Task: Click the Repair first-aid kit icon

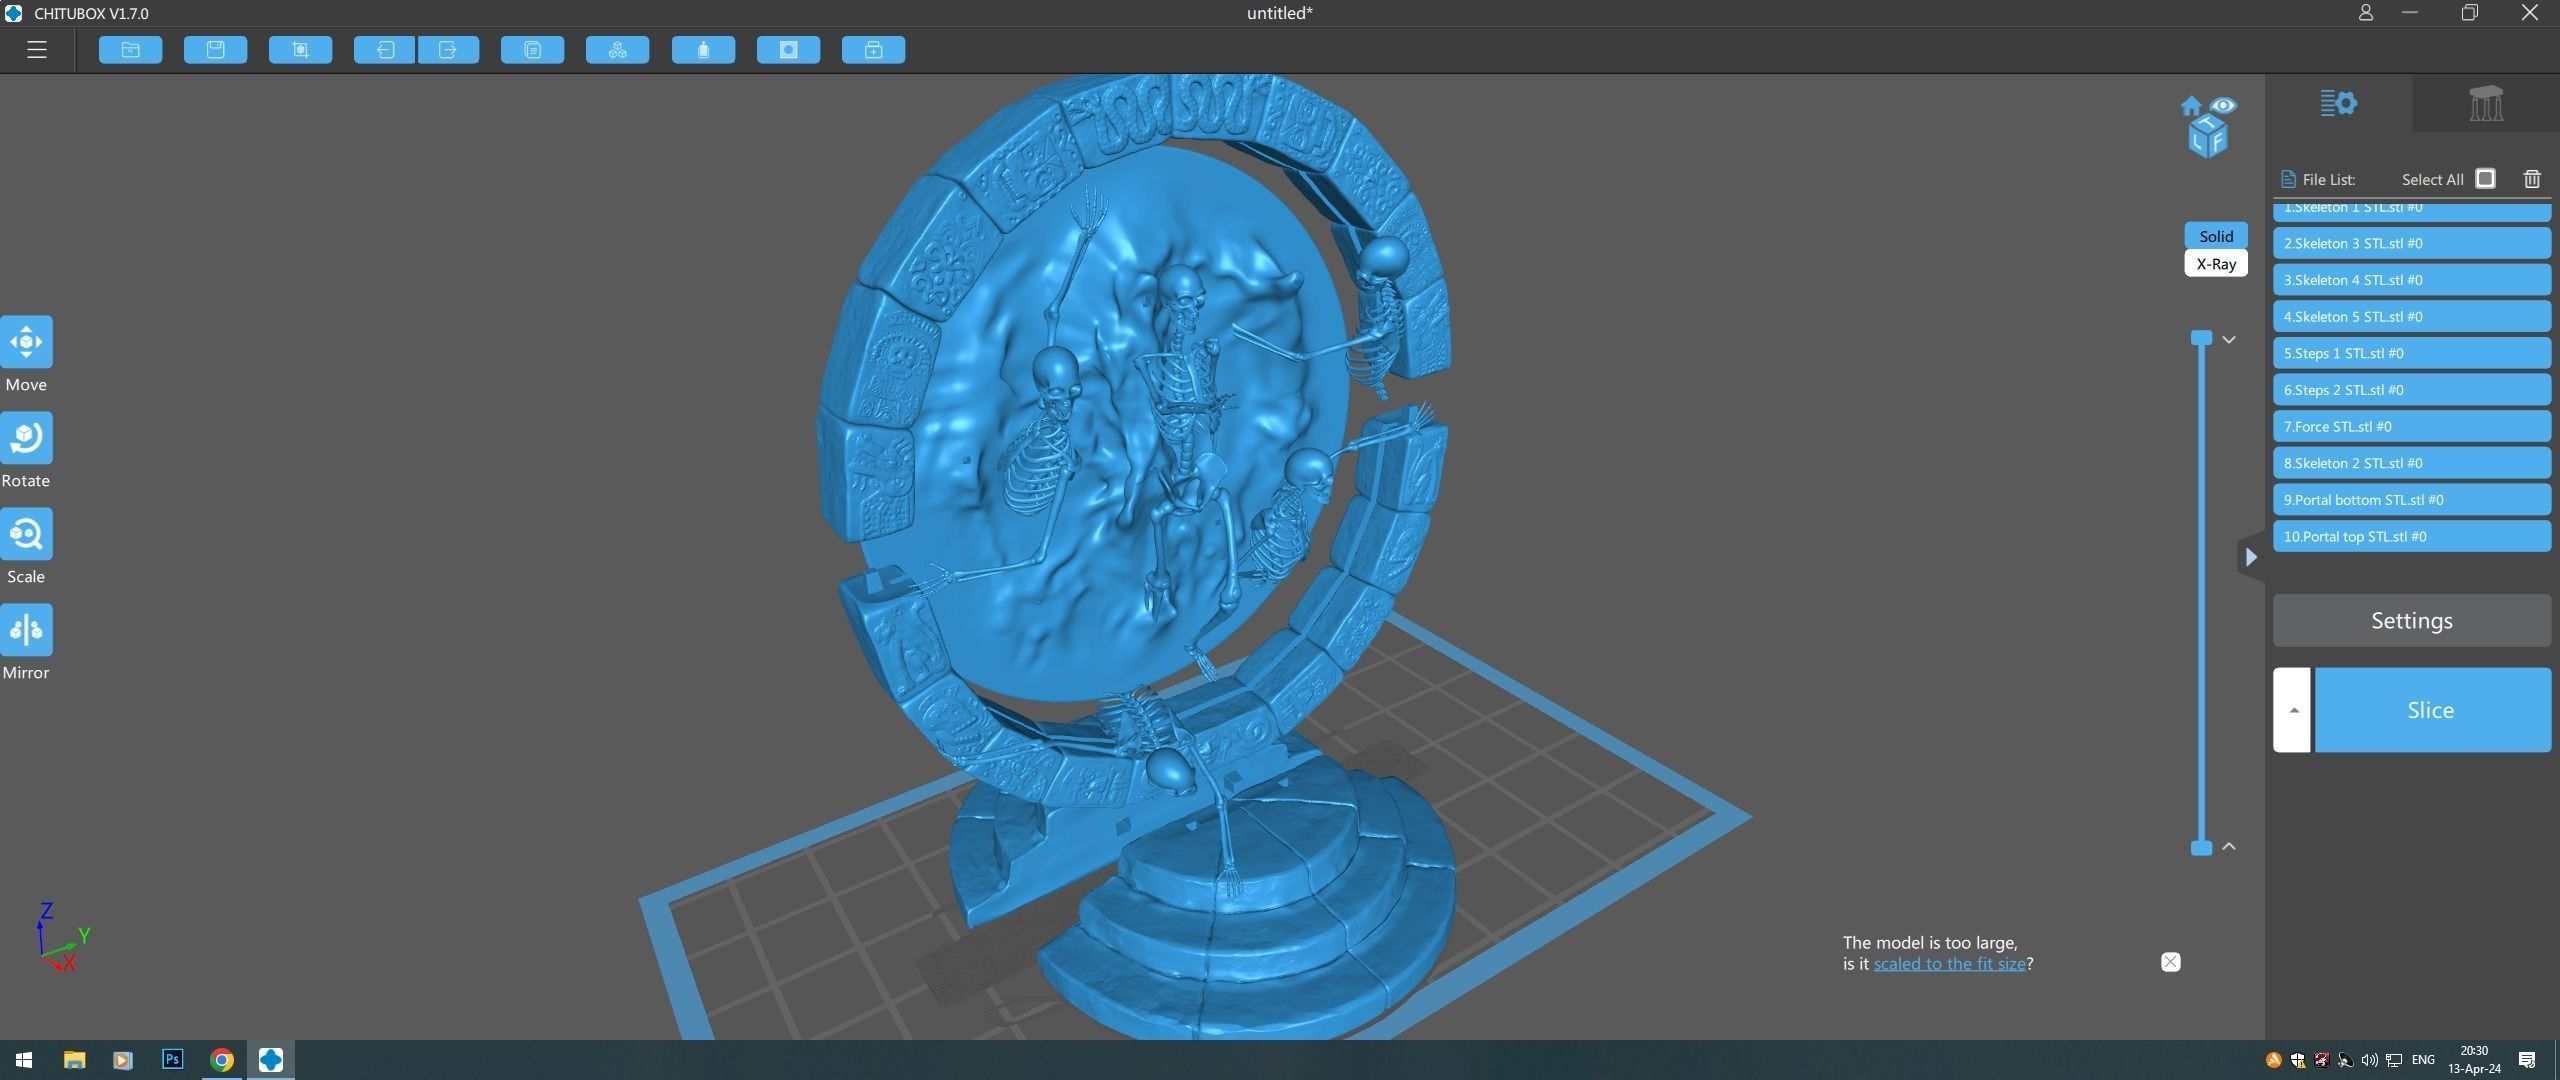Action: pyautogui.click(x=873, y=50)
